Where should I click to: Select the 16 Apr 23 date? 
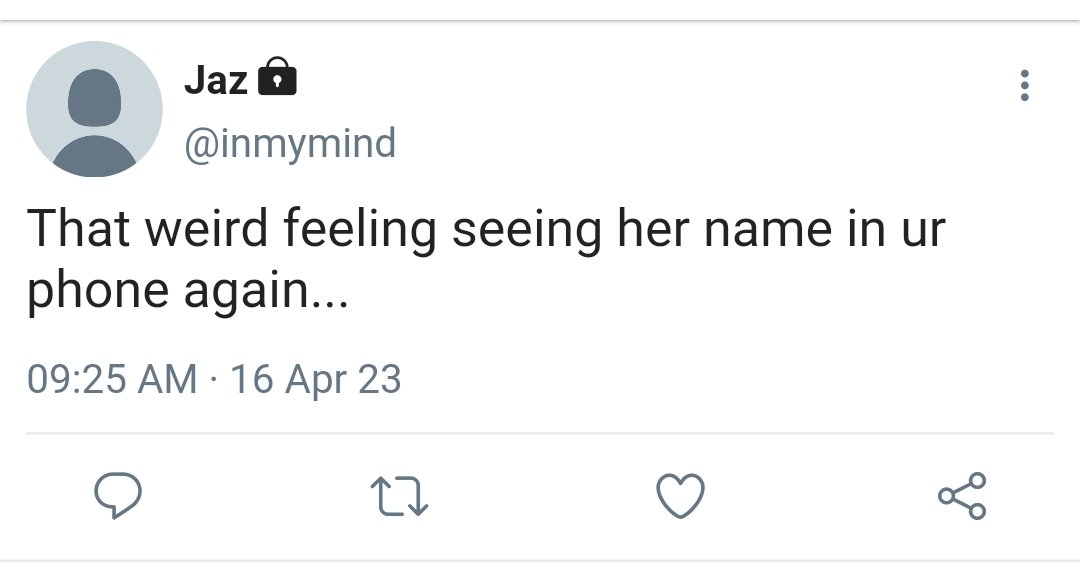point(315,379)
